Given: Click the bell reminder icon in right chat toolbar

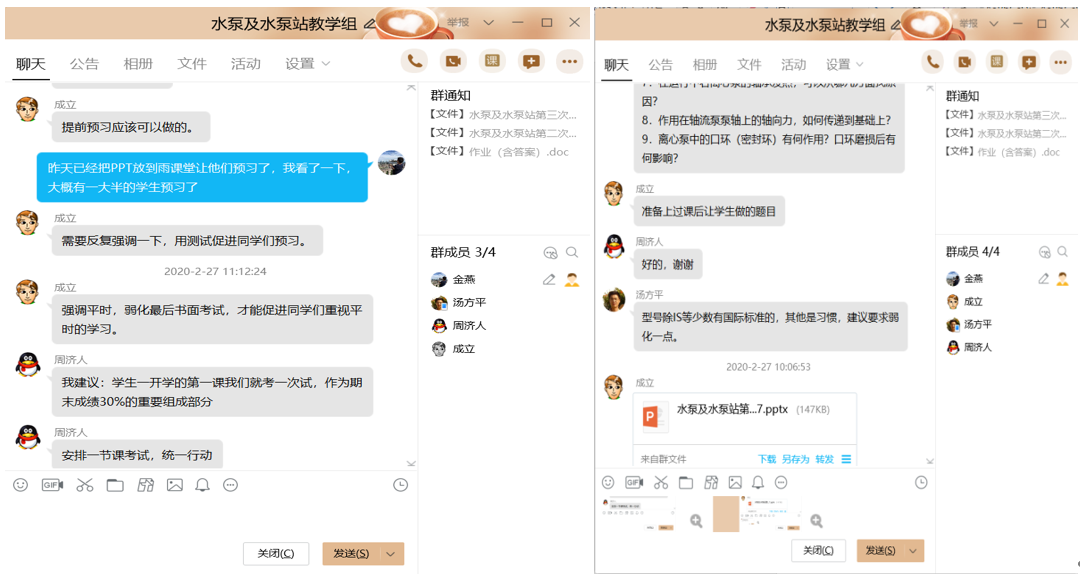Looking at the screenshot, I should point(758,482).
